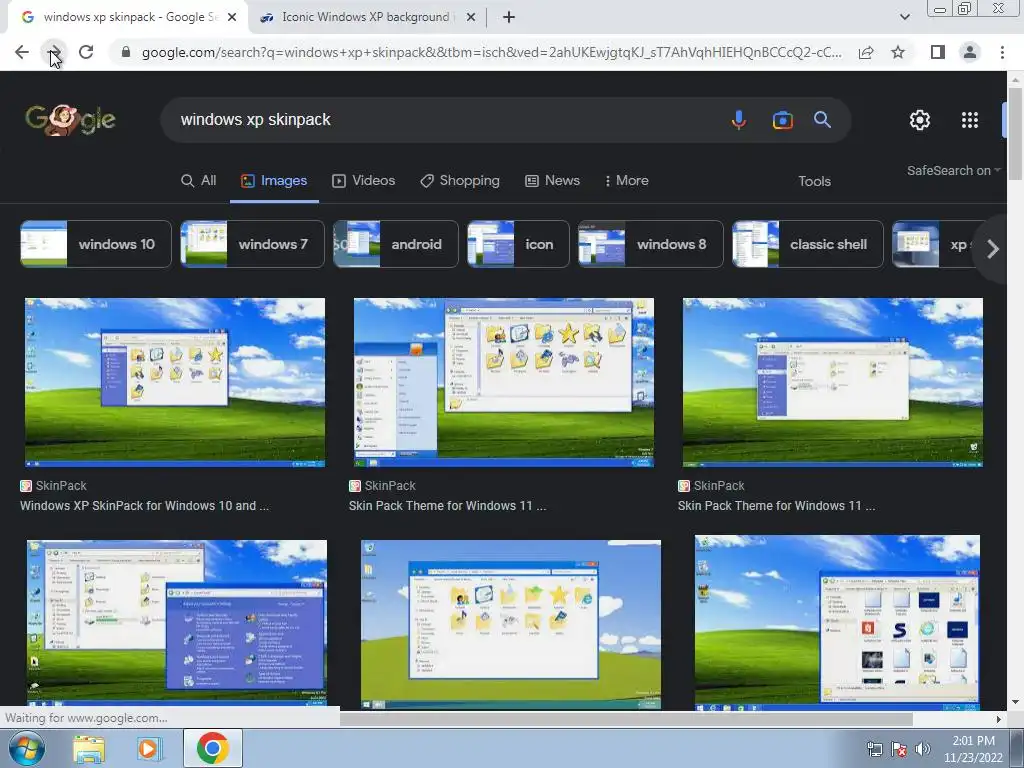Switch to the Iconic Windows XP background tab

pos(364,17)
